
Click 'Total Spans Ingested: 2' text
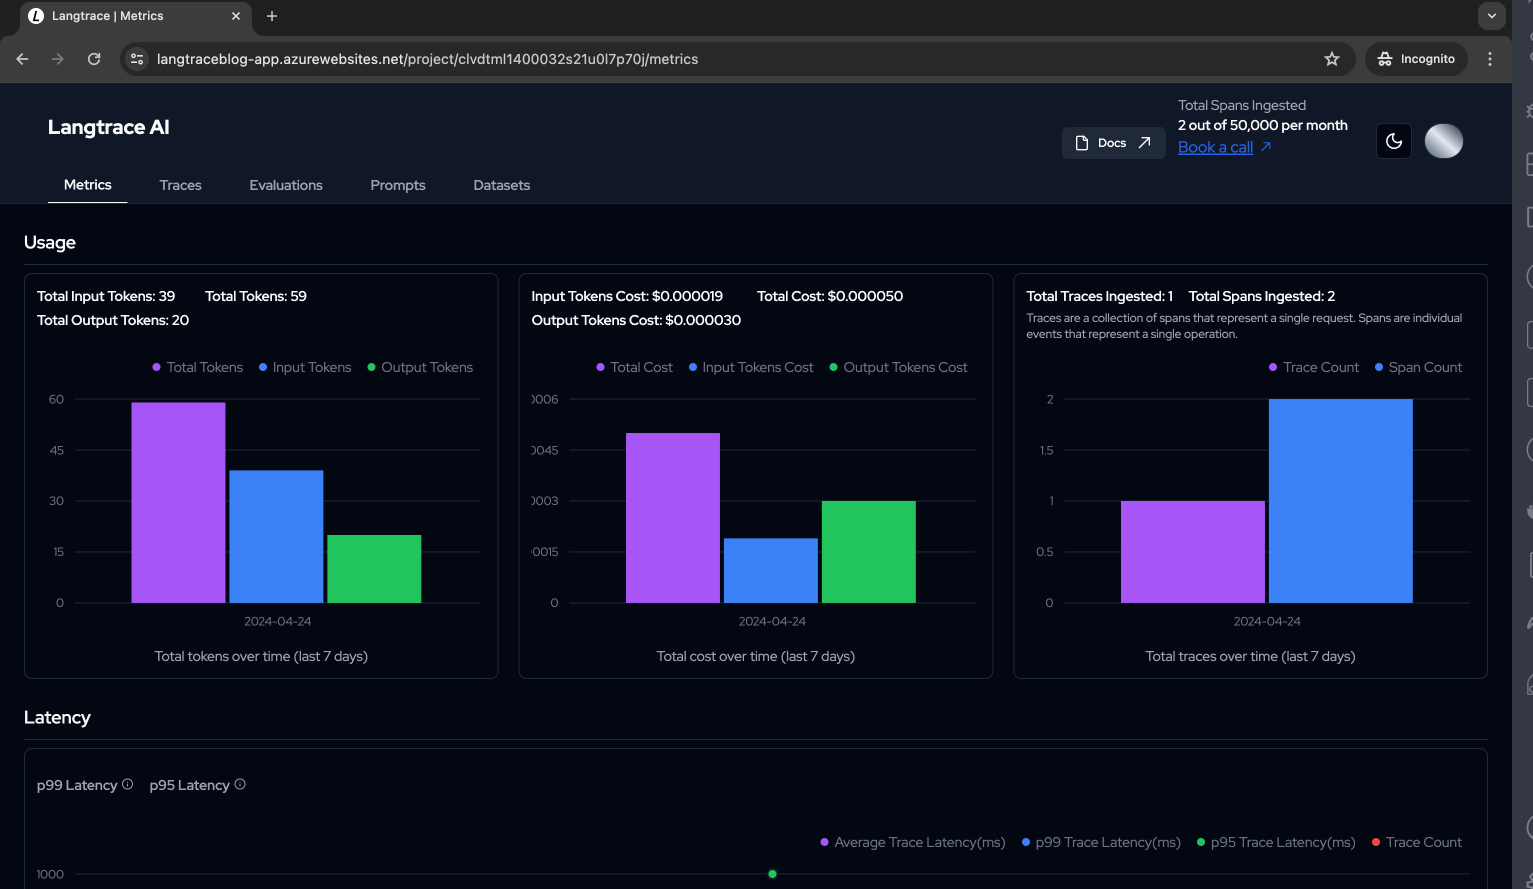click(x=1262, y=296)
